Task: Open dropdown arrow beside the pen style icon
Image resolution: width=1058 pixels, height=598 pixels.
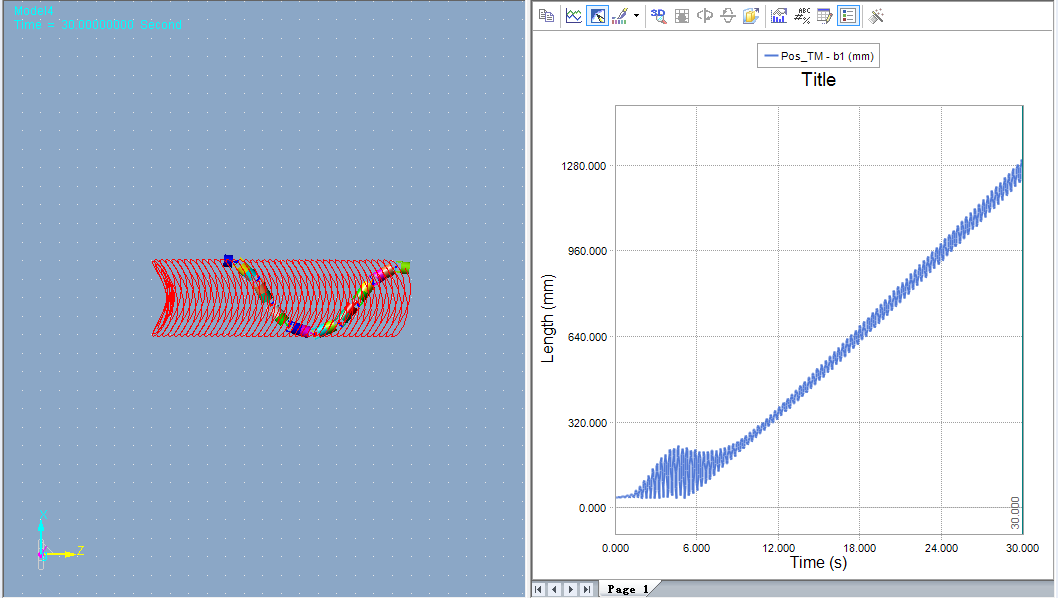Action: [x=636, y=16]
